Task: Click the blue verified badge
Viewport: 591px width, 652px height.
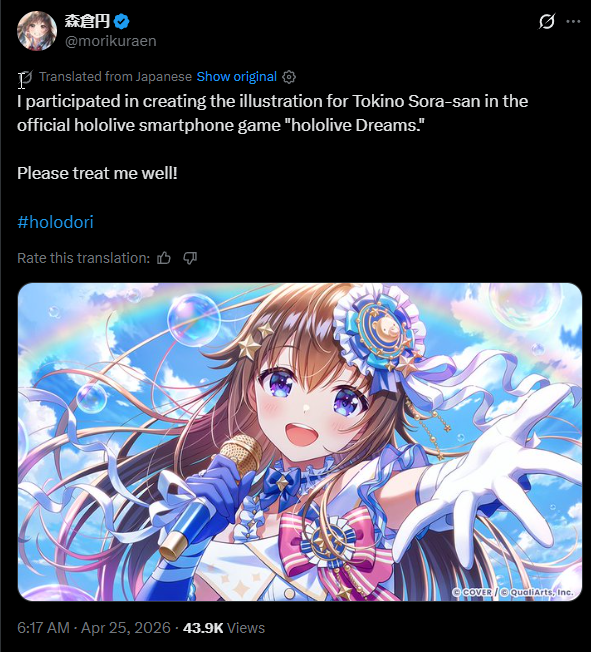Action: 121,21
